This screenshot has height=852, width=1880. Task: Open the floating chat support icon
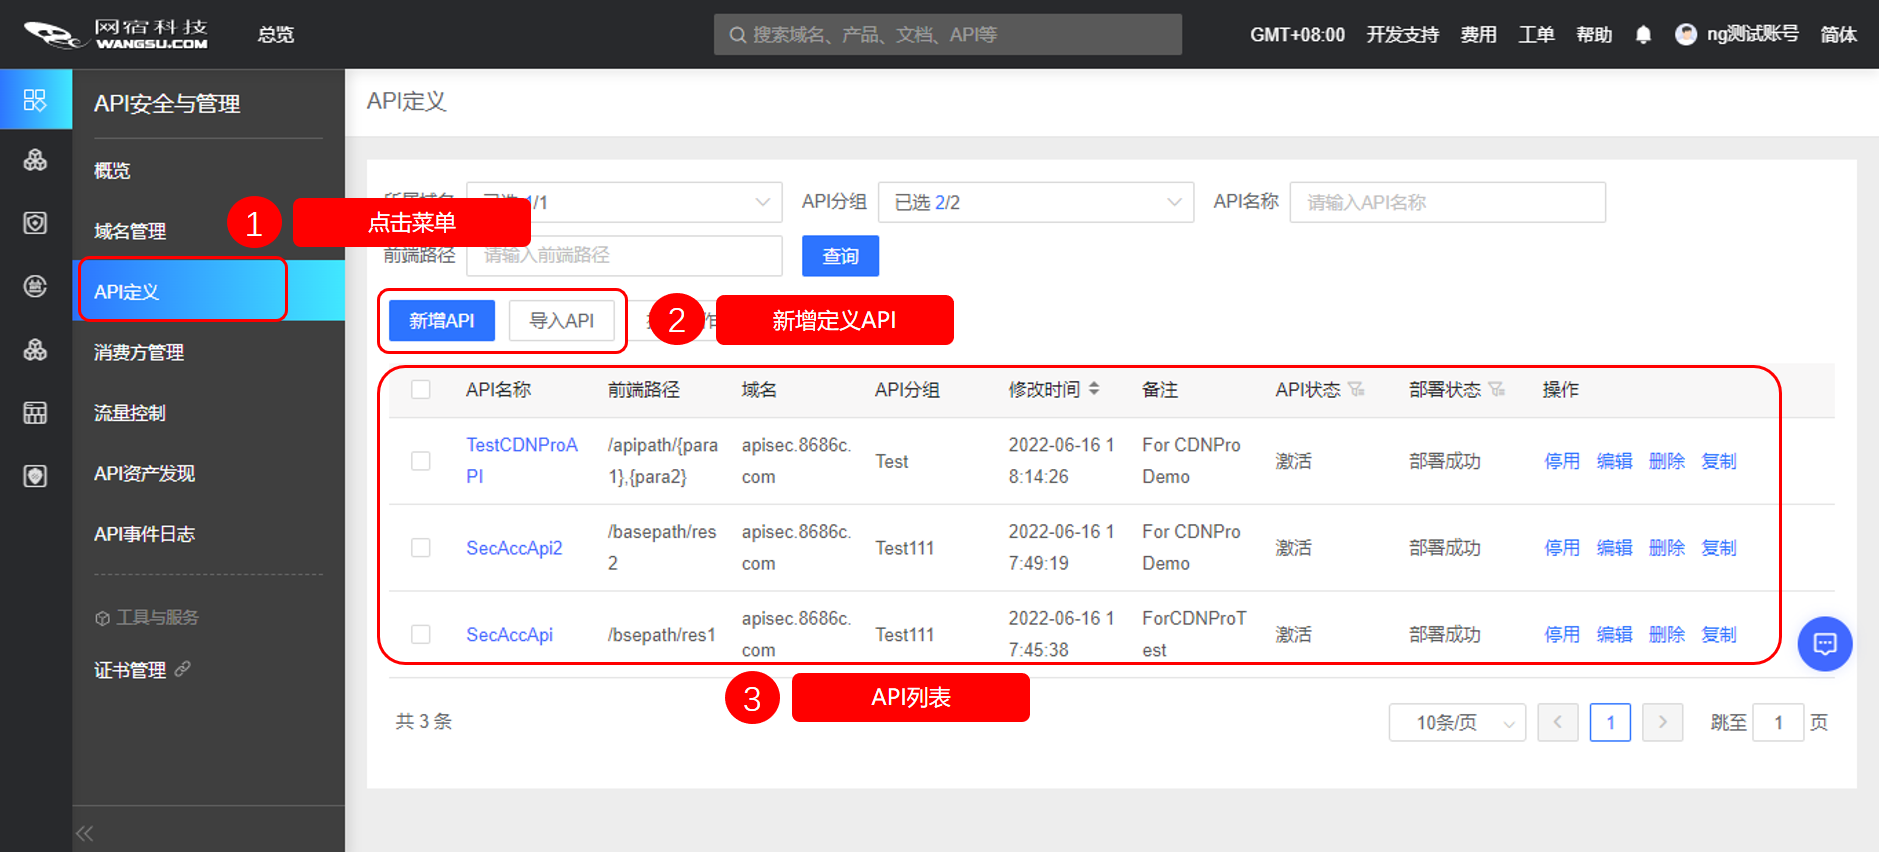point(1825,644)
